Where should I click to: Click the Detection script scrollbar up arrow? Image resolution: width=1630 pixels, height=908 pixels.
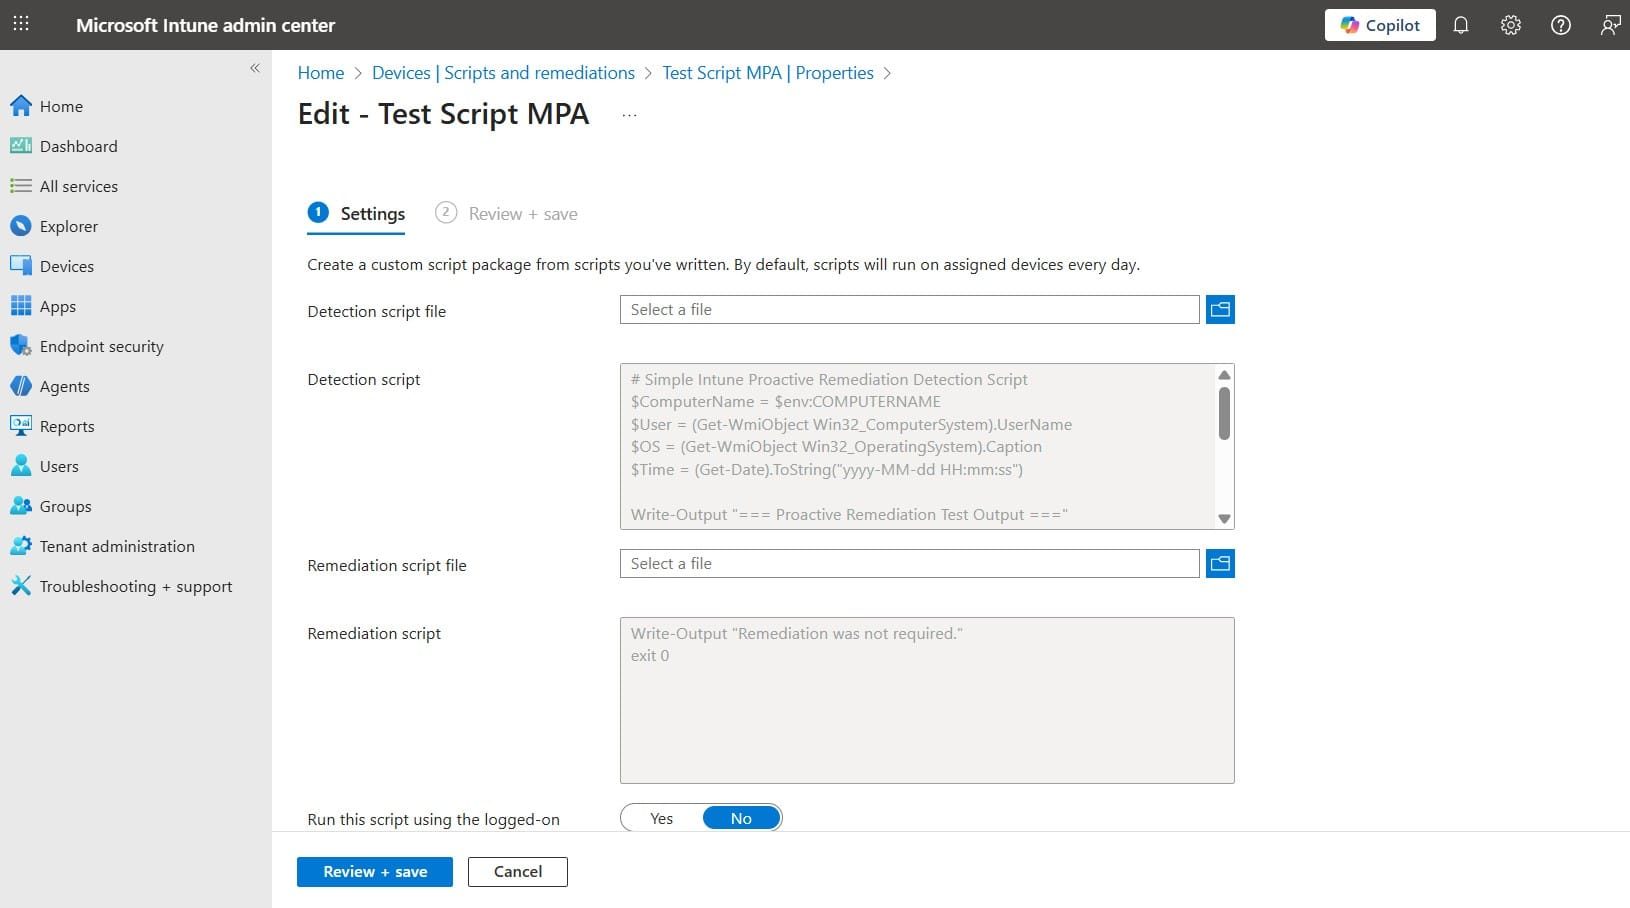coord(1224,375)
